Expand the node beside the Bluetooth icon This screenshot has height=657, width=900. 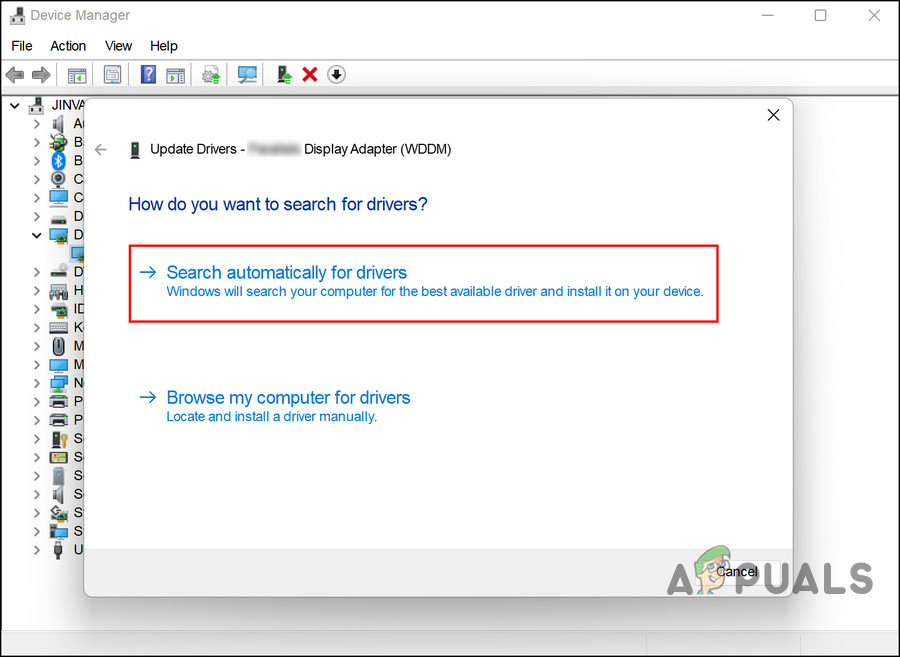37,161
